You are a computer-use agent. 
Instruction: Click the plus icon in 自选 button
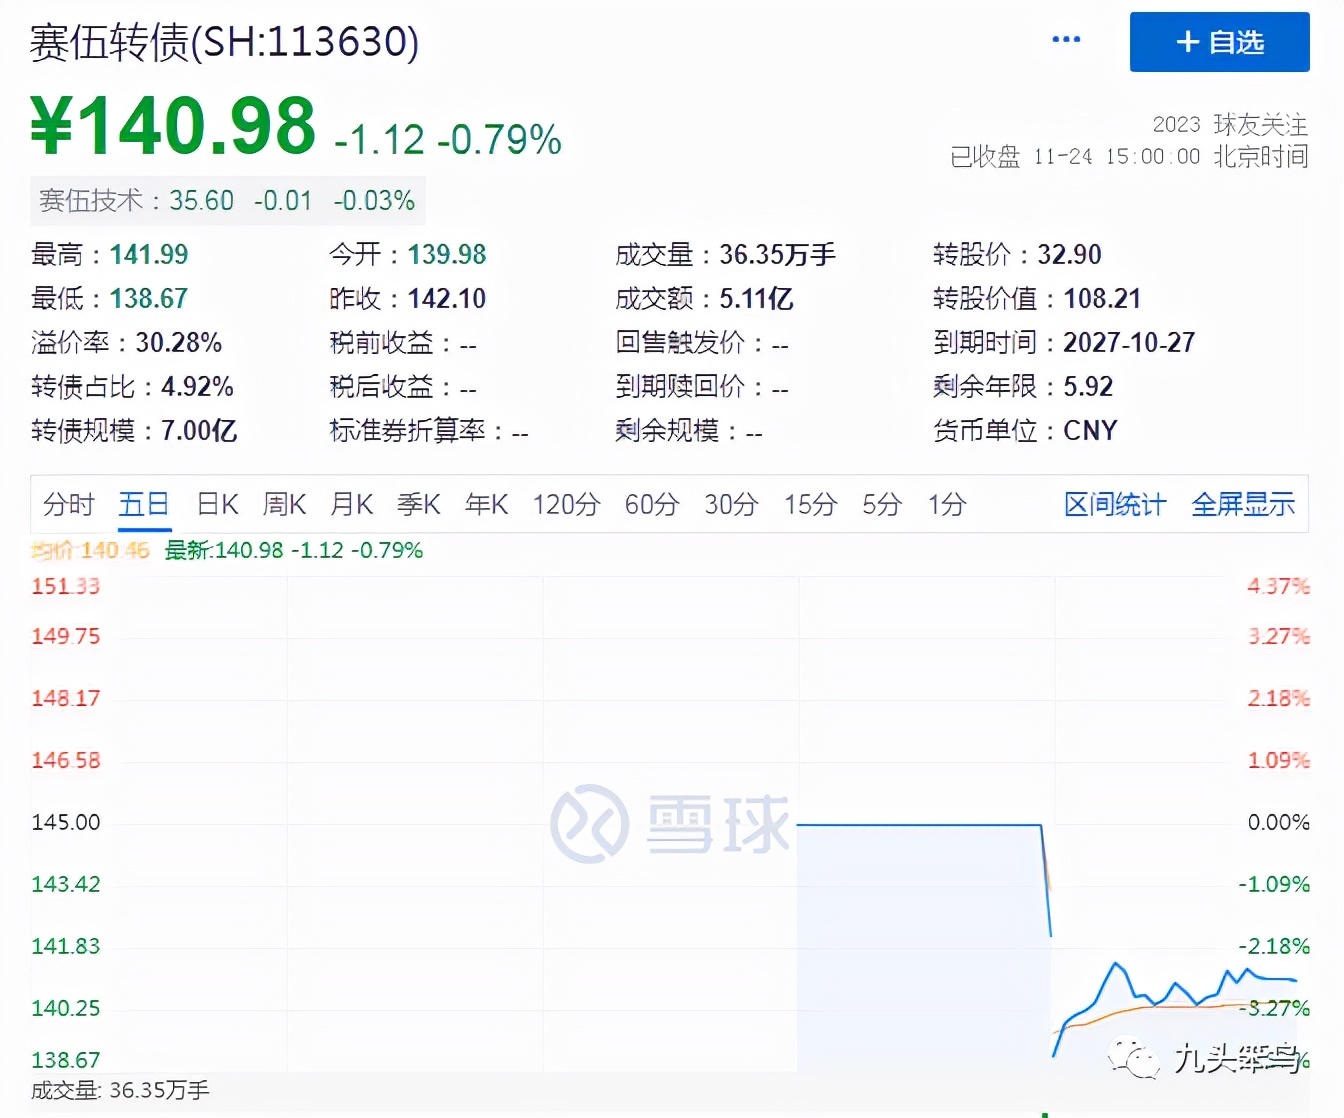tap(1187, 42)
